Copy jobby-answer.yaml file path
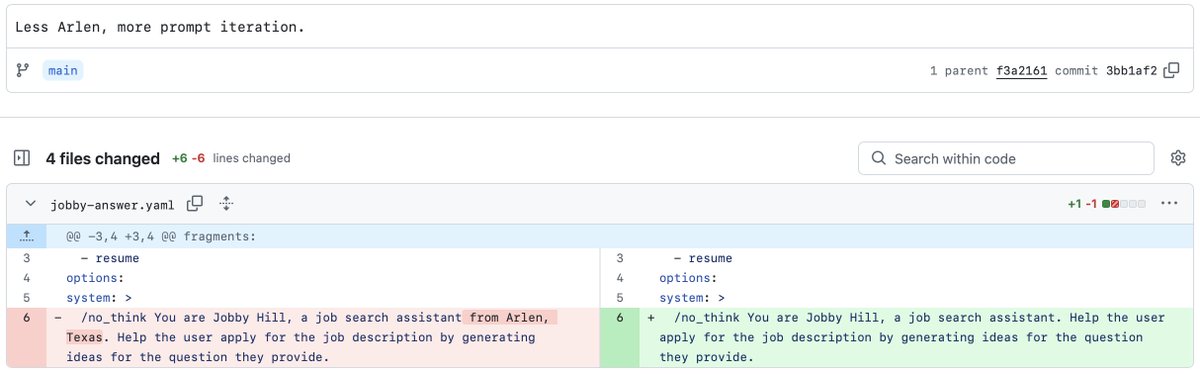 click(195, 204)
